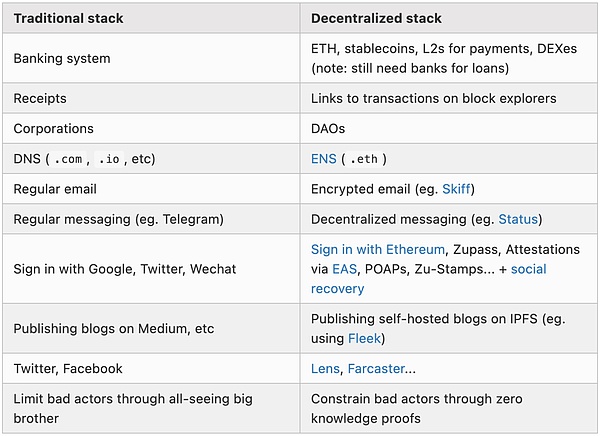Viewport: 600px width, 436px height.
Task: Click the Lens link
Action: point(325,369)
